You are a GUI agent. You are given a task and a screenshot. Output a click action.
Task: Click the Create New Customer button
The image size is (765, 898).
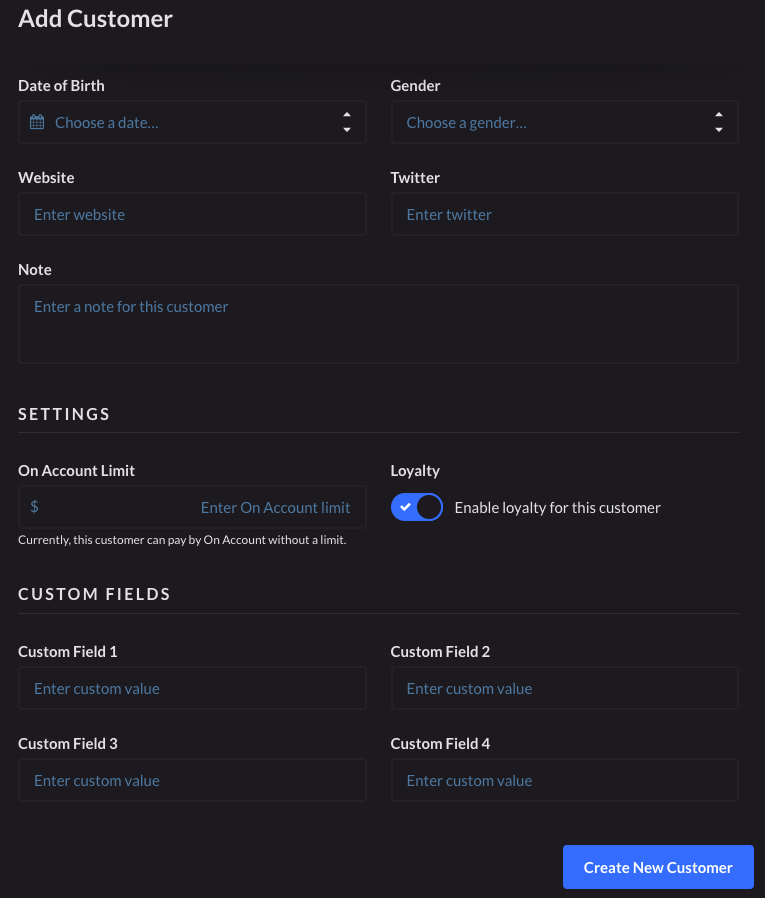(x=658, y=867)
